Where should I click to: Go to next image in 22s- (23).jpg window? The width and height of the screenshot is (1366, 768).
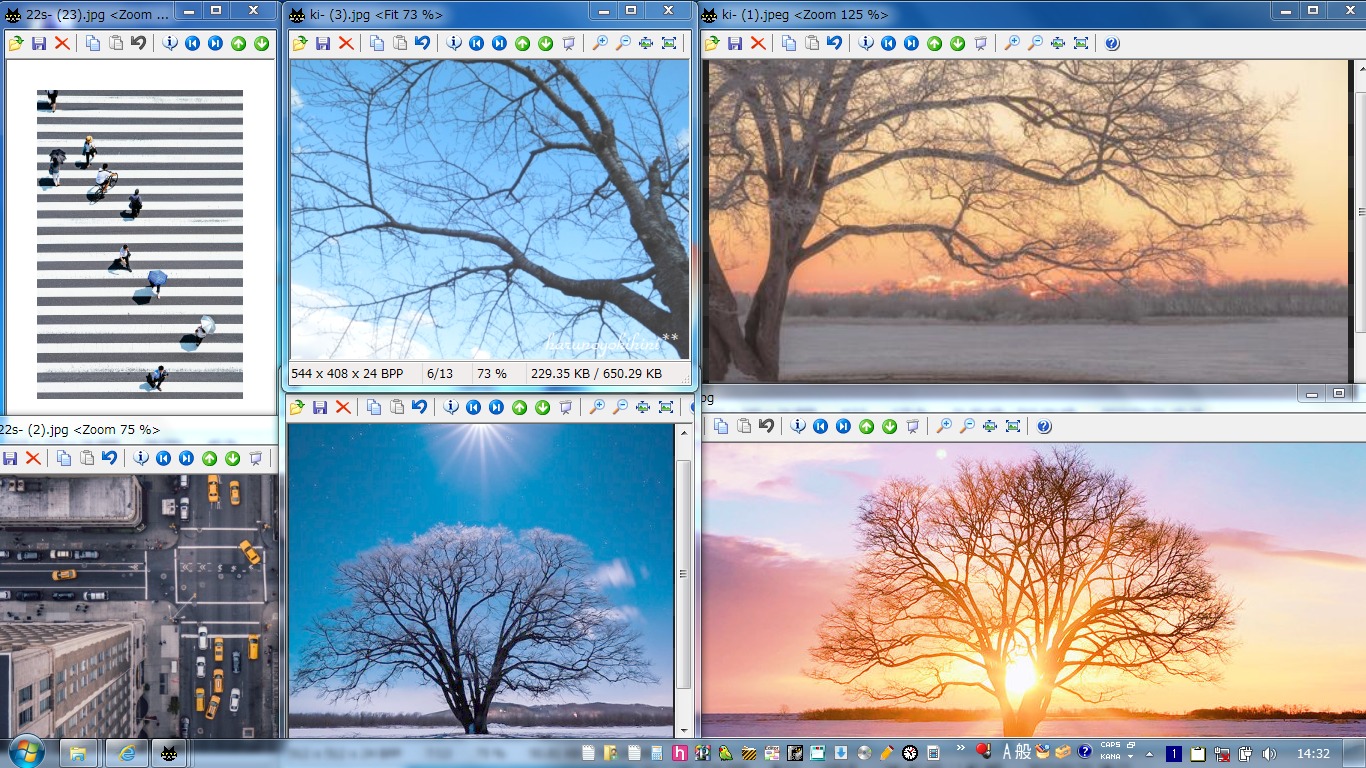[x=215, y=43]
